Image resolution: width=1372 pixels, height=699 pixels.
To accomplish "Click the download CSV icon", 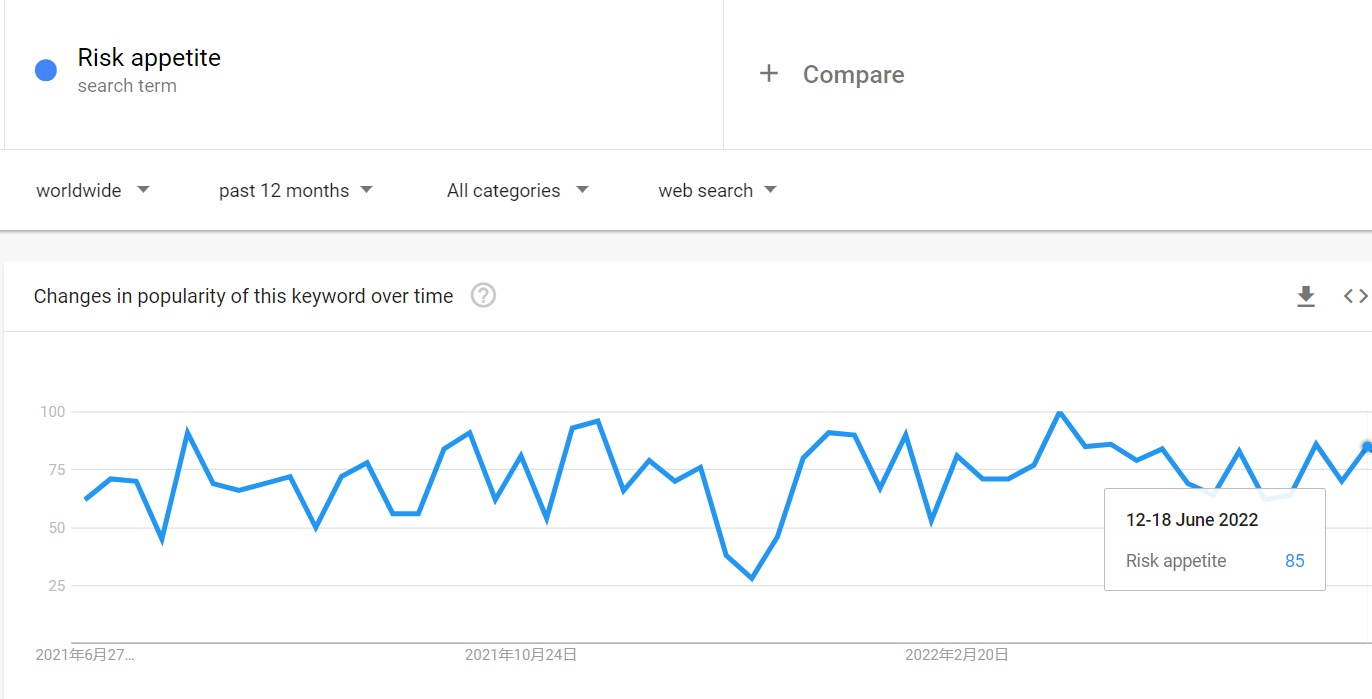I will 1305,296.
